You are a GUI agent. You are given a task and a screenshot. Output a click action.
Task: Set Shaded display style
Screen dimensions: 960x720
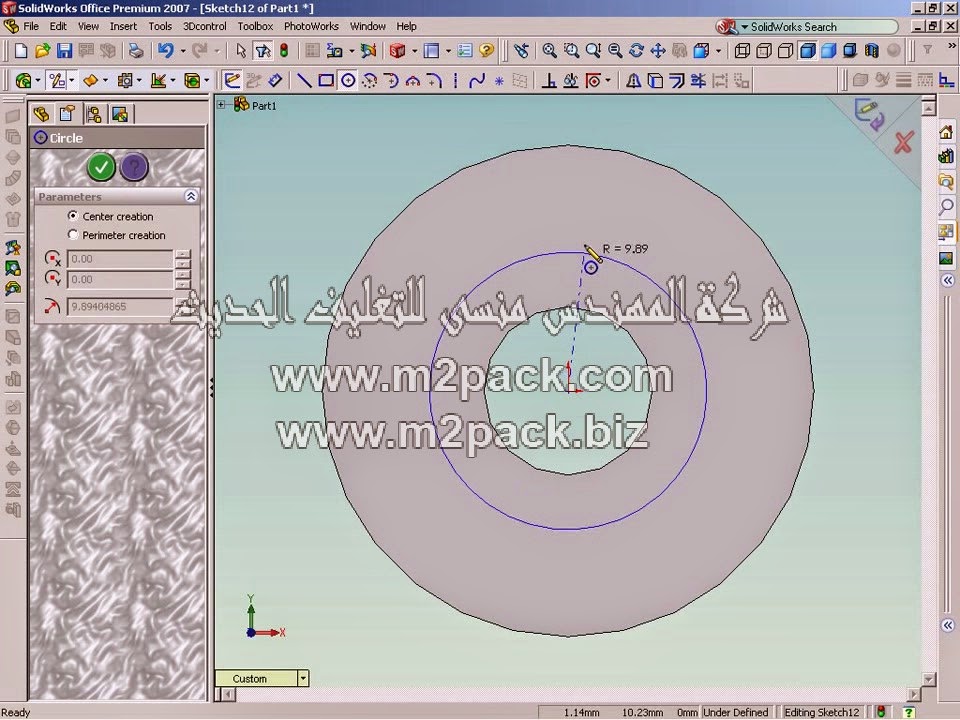(828, 51)
